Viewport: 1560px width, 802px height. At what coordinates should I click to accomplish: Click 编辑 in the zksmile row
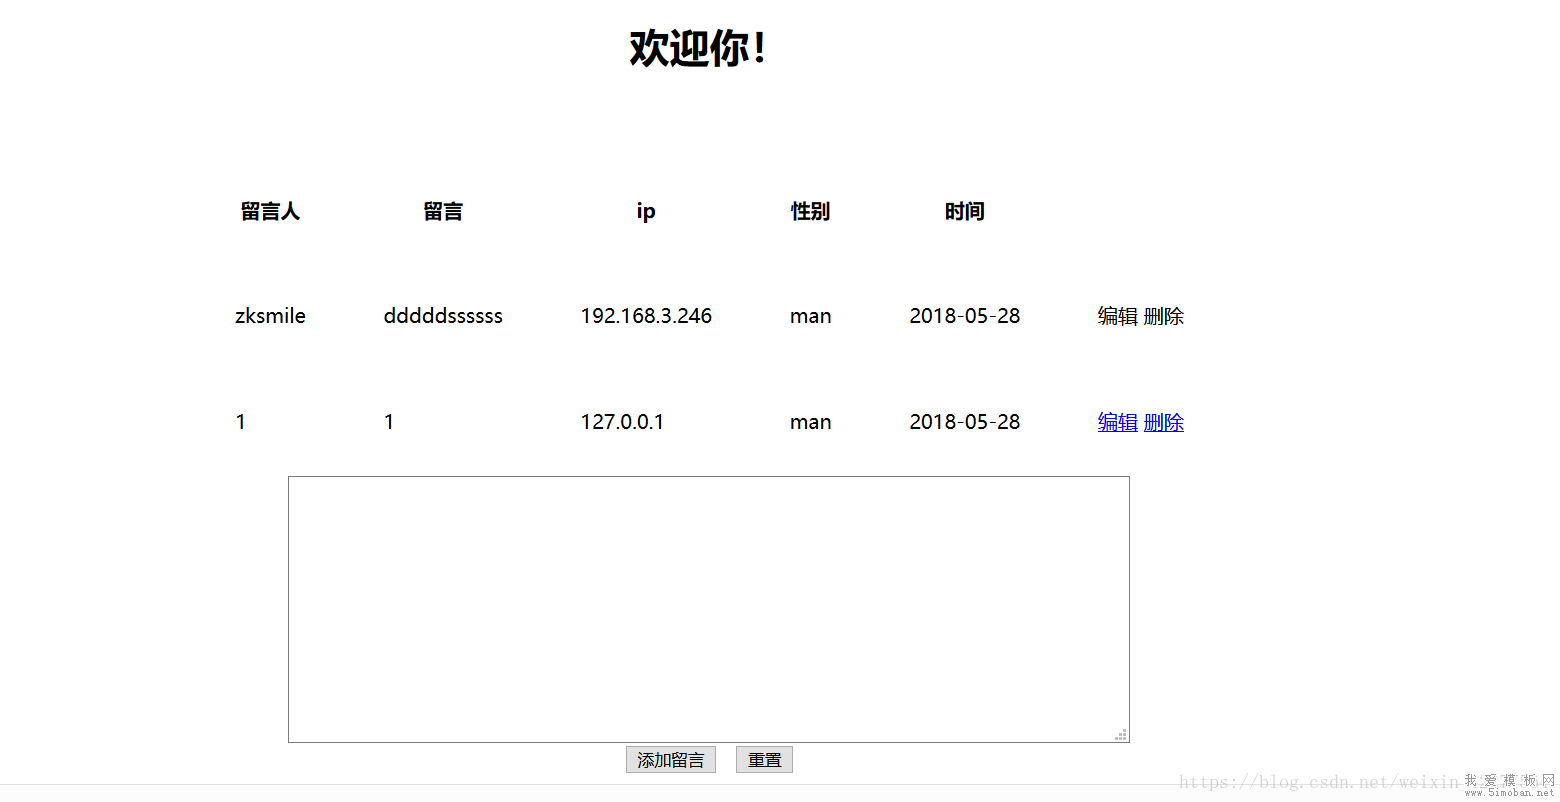pos(1117,316)
